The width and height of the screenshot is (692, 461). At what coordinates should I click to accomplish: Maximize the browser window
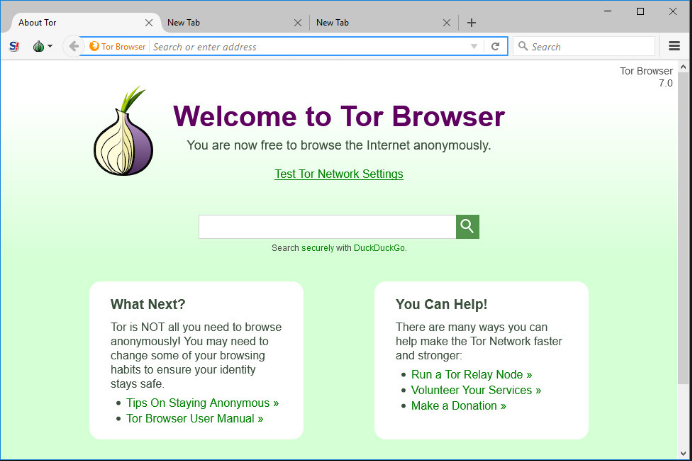click(640, 11)
